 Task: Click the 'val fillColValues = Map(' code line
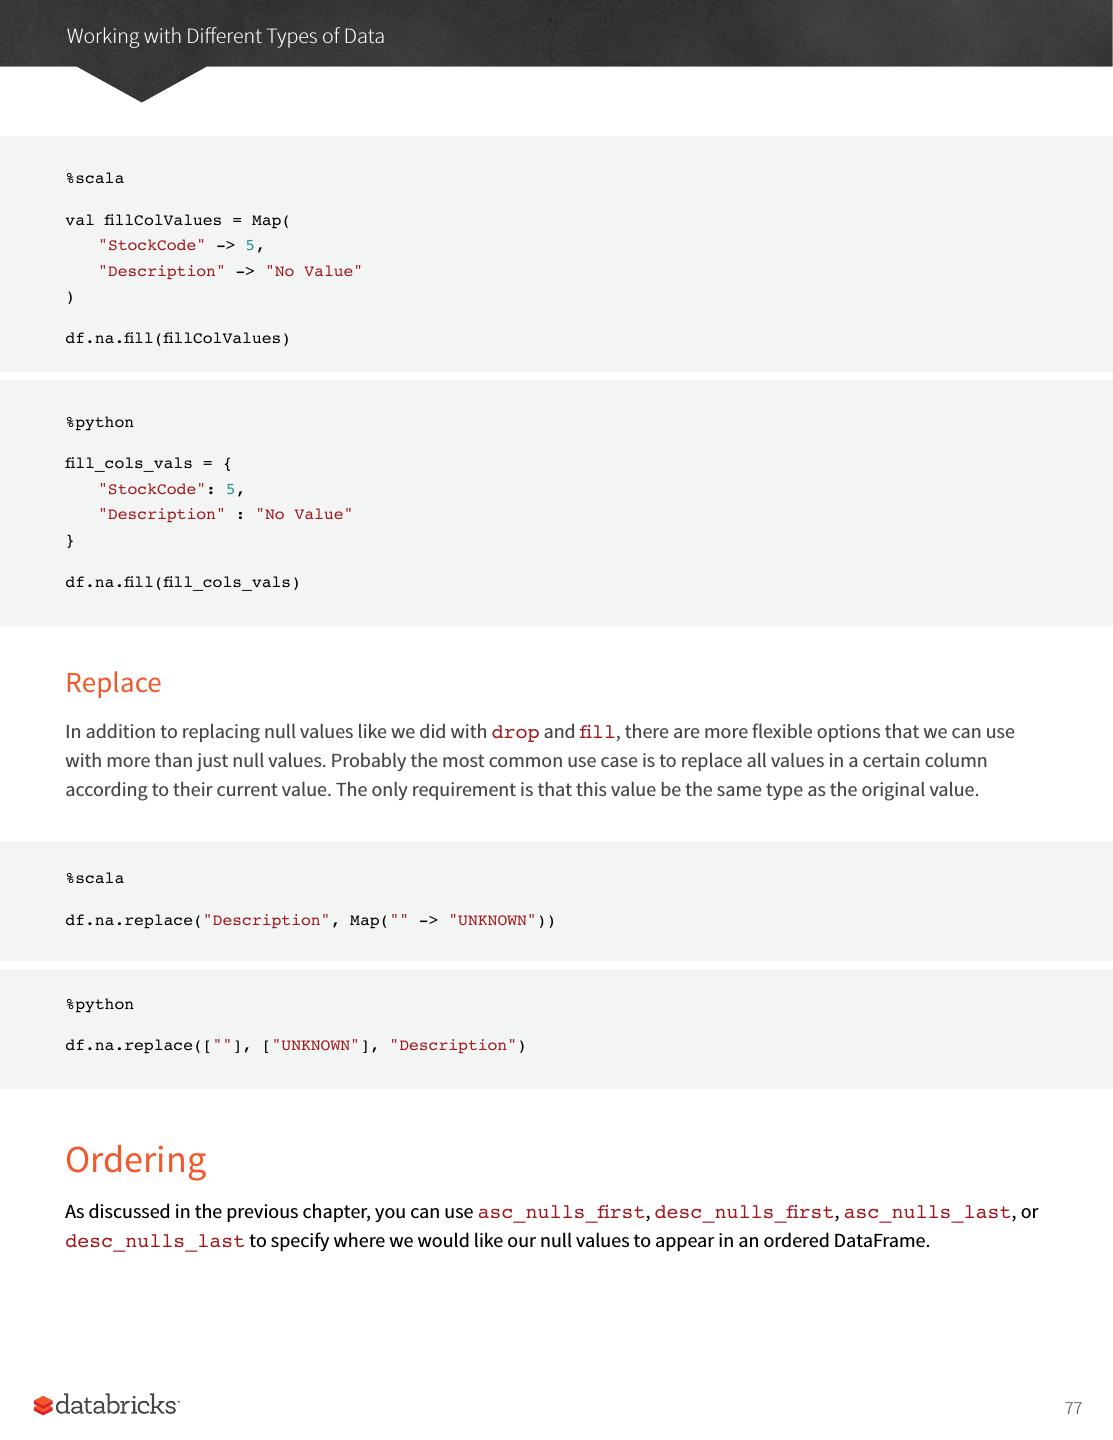pos(178,220)
